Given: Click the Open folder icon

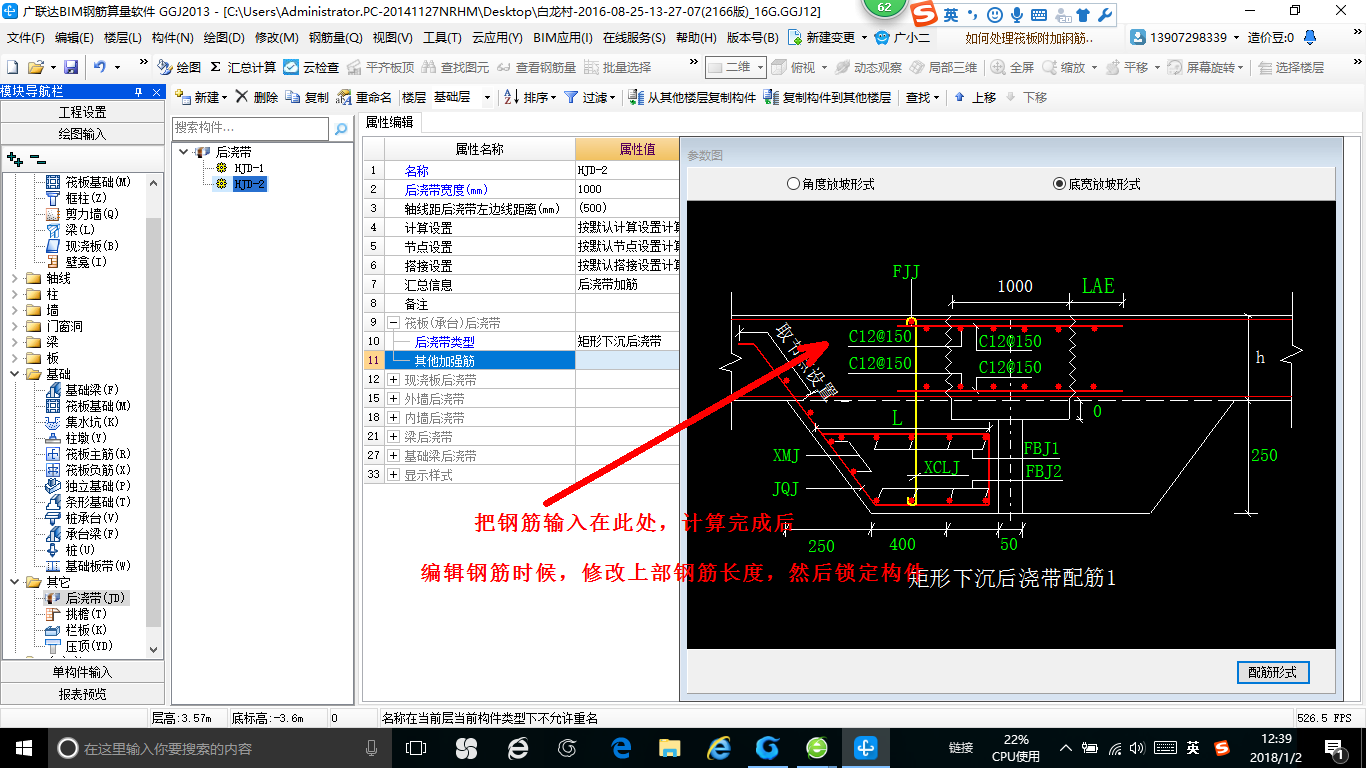Looking at the screenshot, I should [x=35, y=67].
